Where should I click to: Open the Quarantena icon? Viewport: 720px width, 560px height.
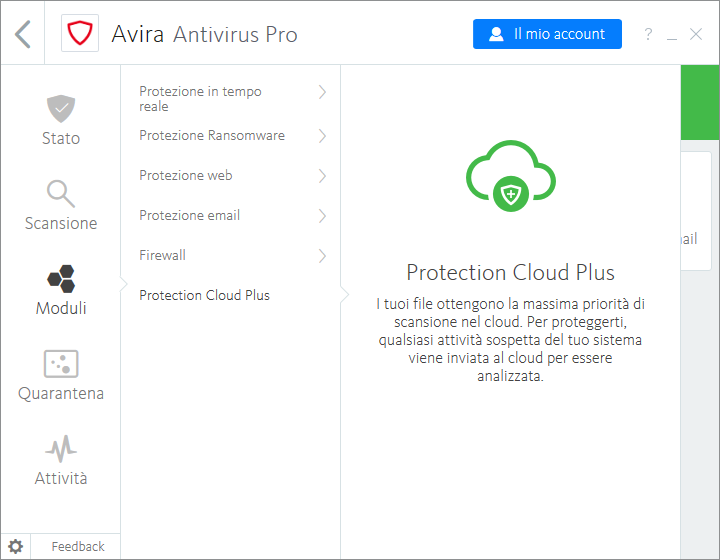click(61, 363)
